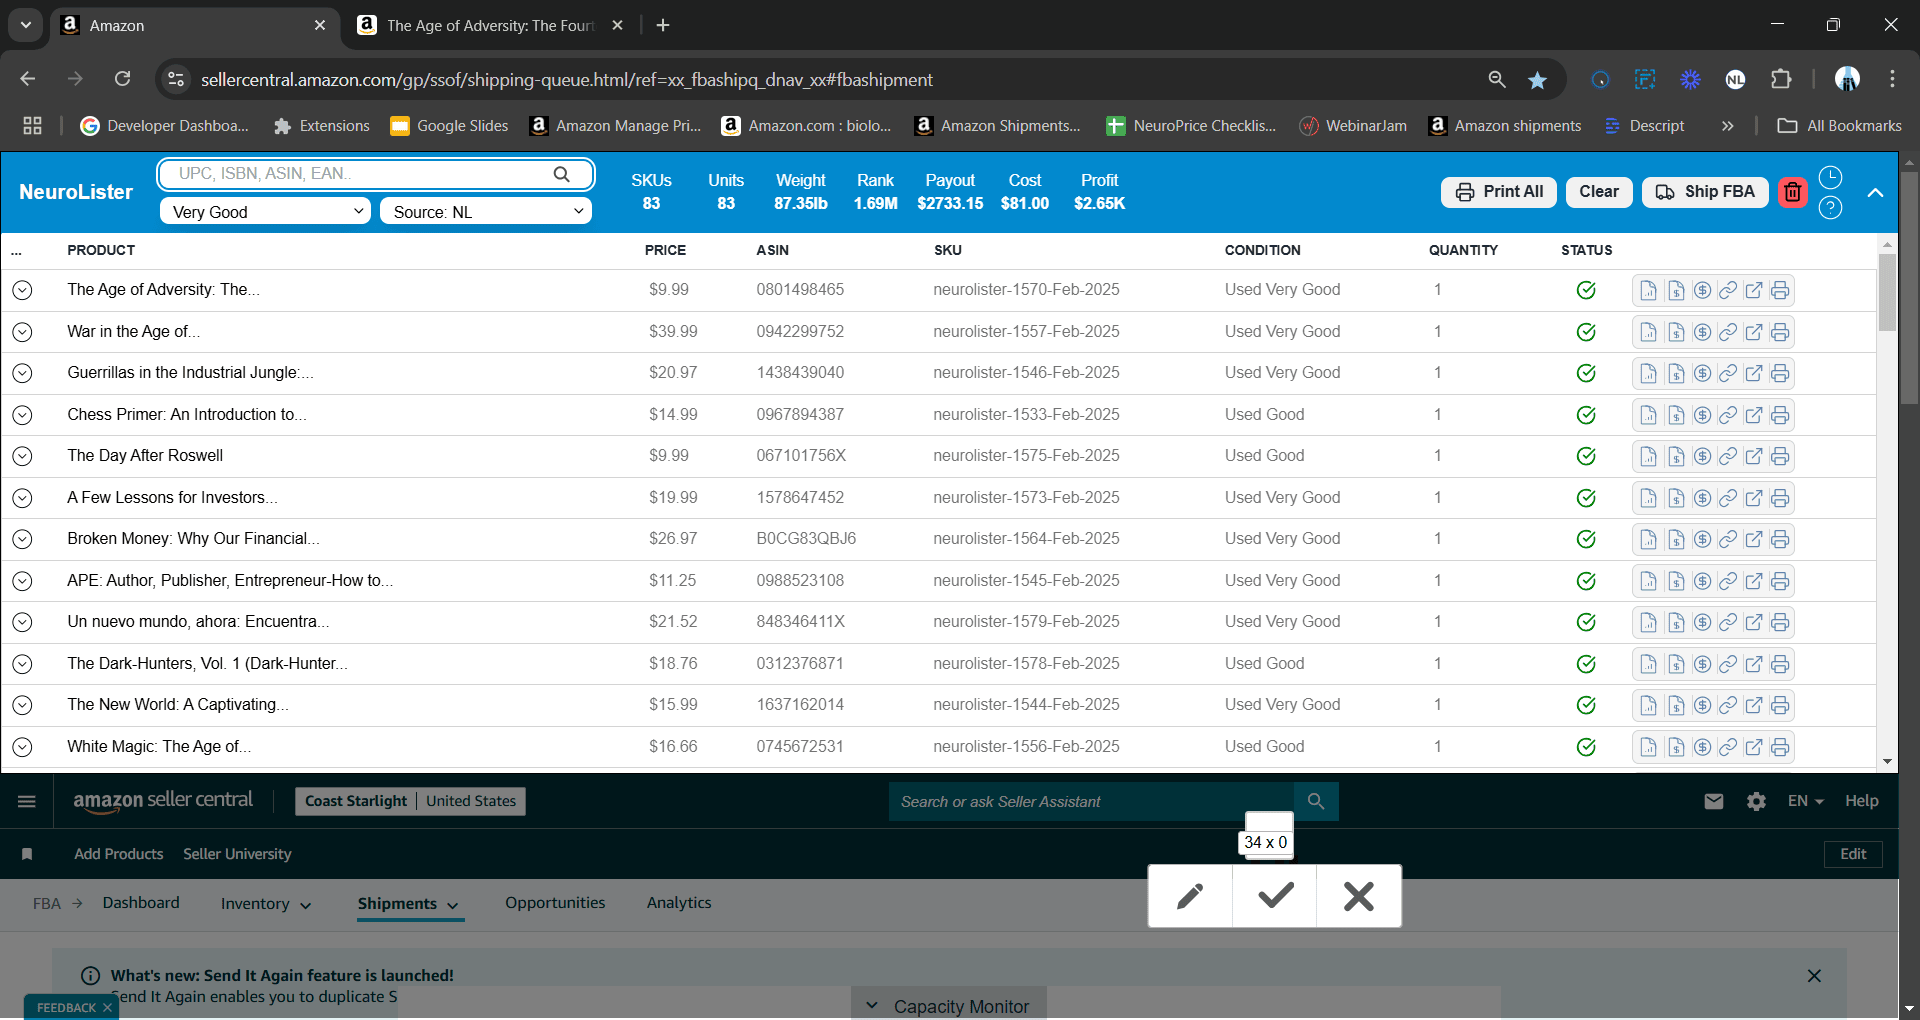Click the Print All button
Viewport: 1920px width, 1020px height.
click(1499, 192)
